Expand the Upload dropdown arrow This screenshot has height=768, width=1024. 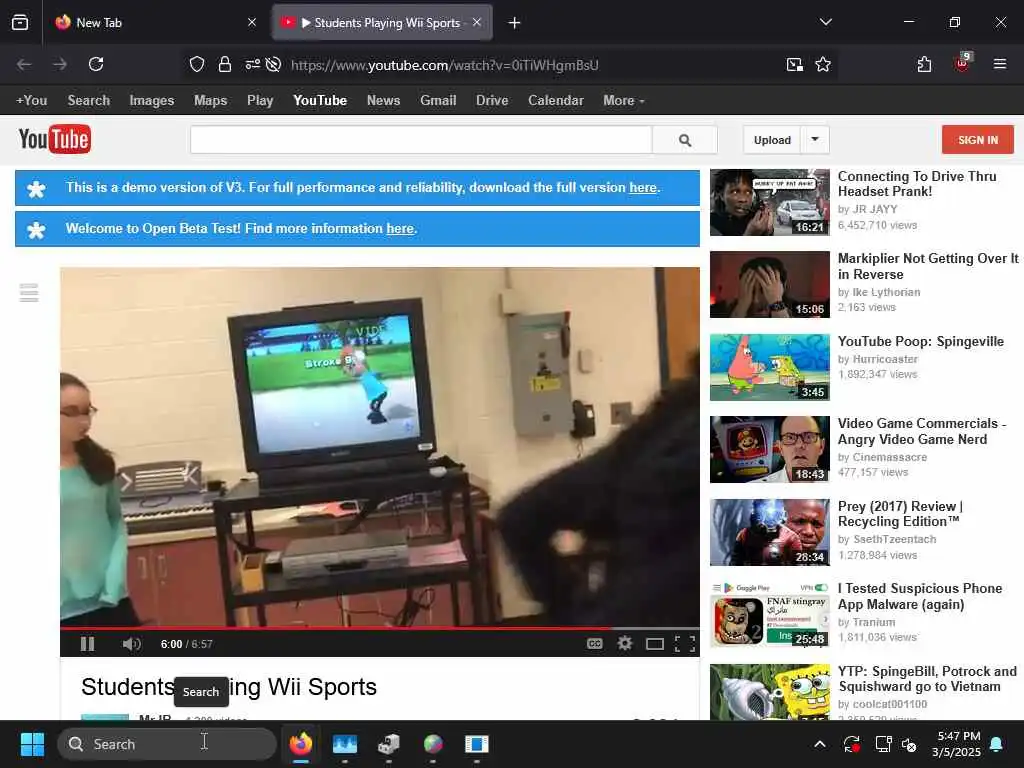[815, 140]
